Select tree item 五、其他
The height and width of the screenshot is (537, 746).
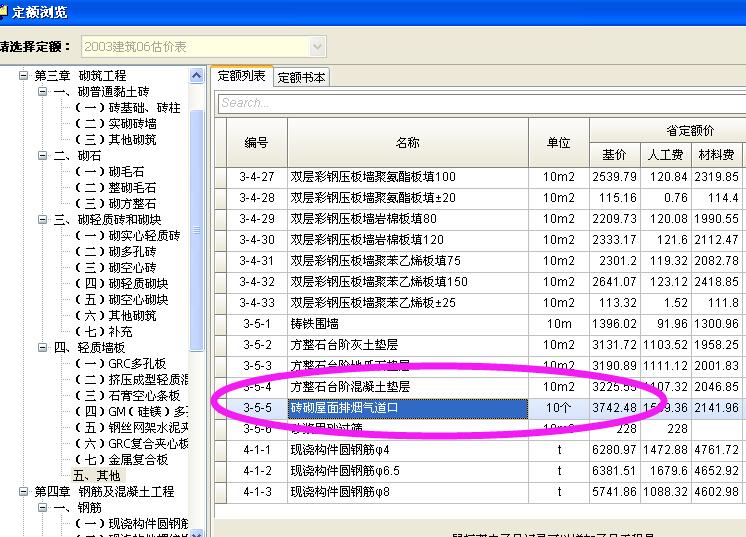pos(97,476)
